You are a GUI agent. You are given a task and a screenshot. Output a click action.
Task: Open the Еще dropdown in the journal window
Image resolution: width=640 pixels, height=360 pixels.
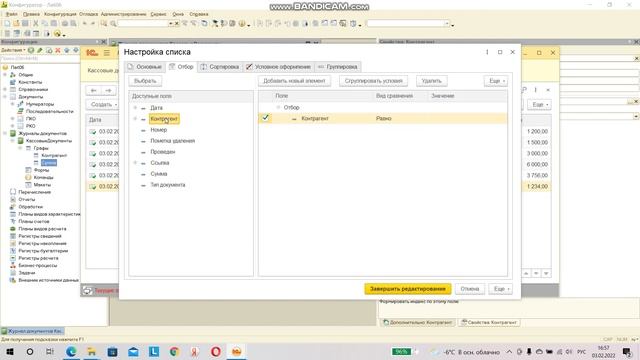(x=539, y=104)
